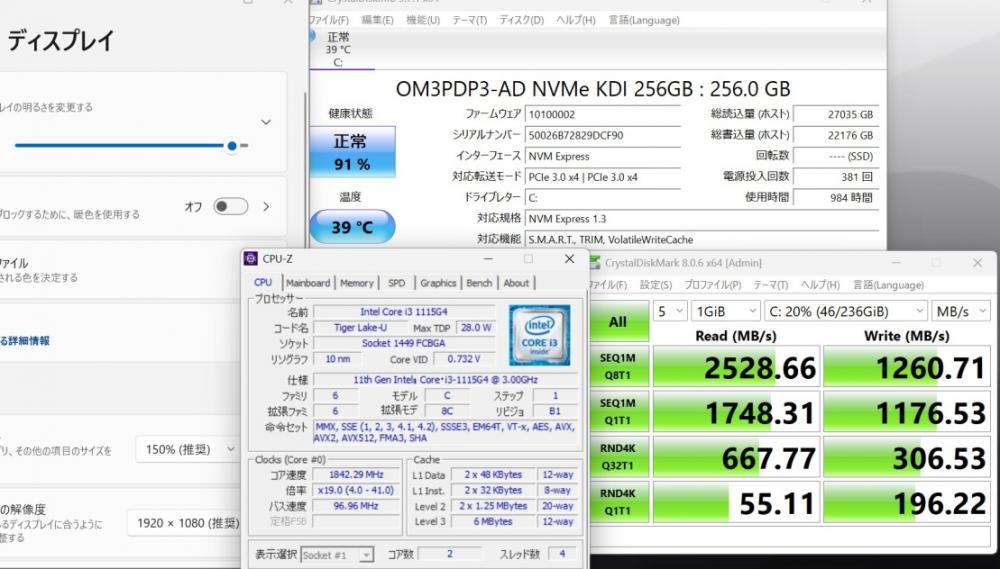
Task: Click the 詳細情報 link in Display settings
Action: [25, 341]
